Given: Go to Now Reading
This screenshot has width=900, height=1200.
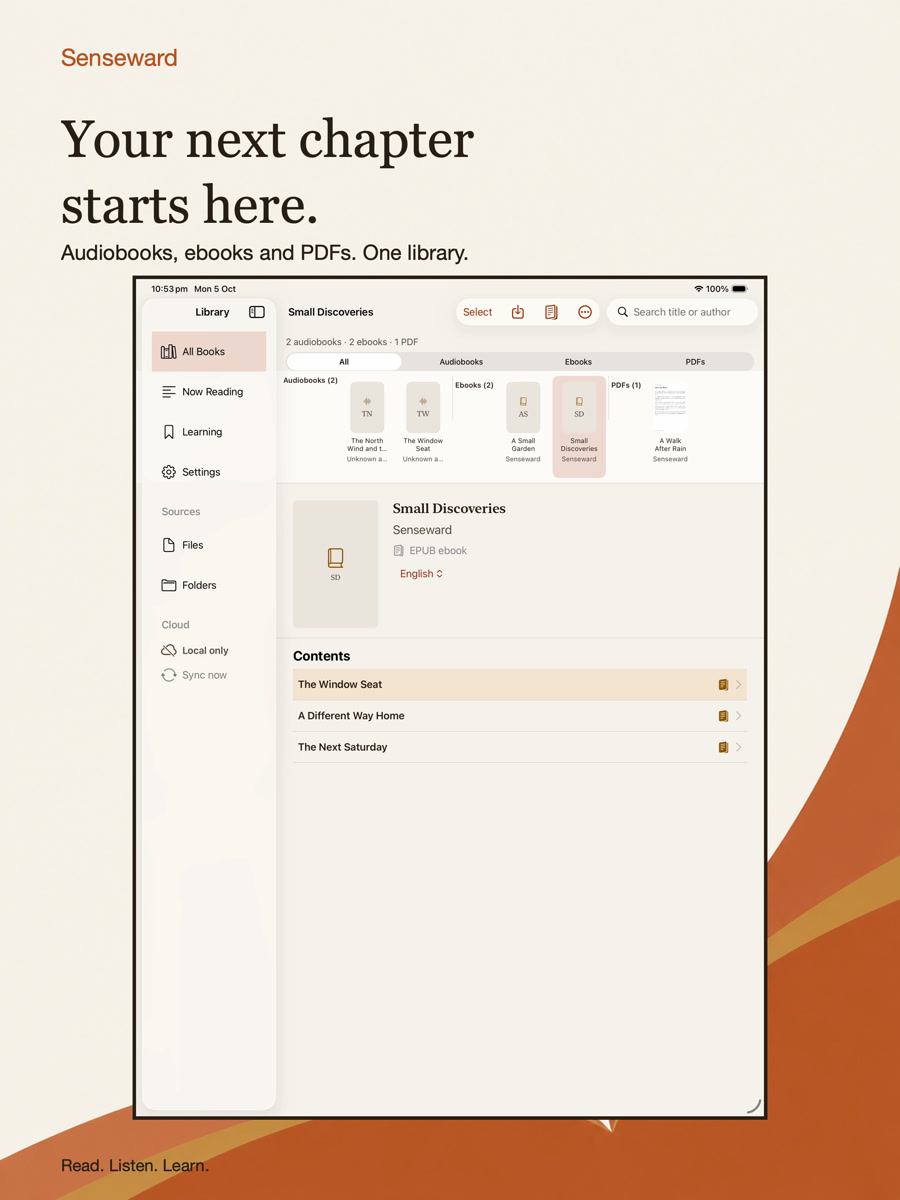Looking at the screenshot, I should click(209, 392).
